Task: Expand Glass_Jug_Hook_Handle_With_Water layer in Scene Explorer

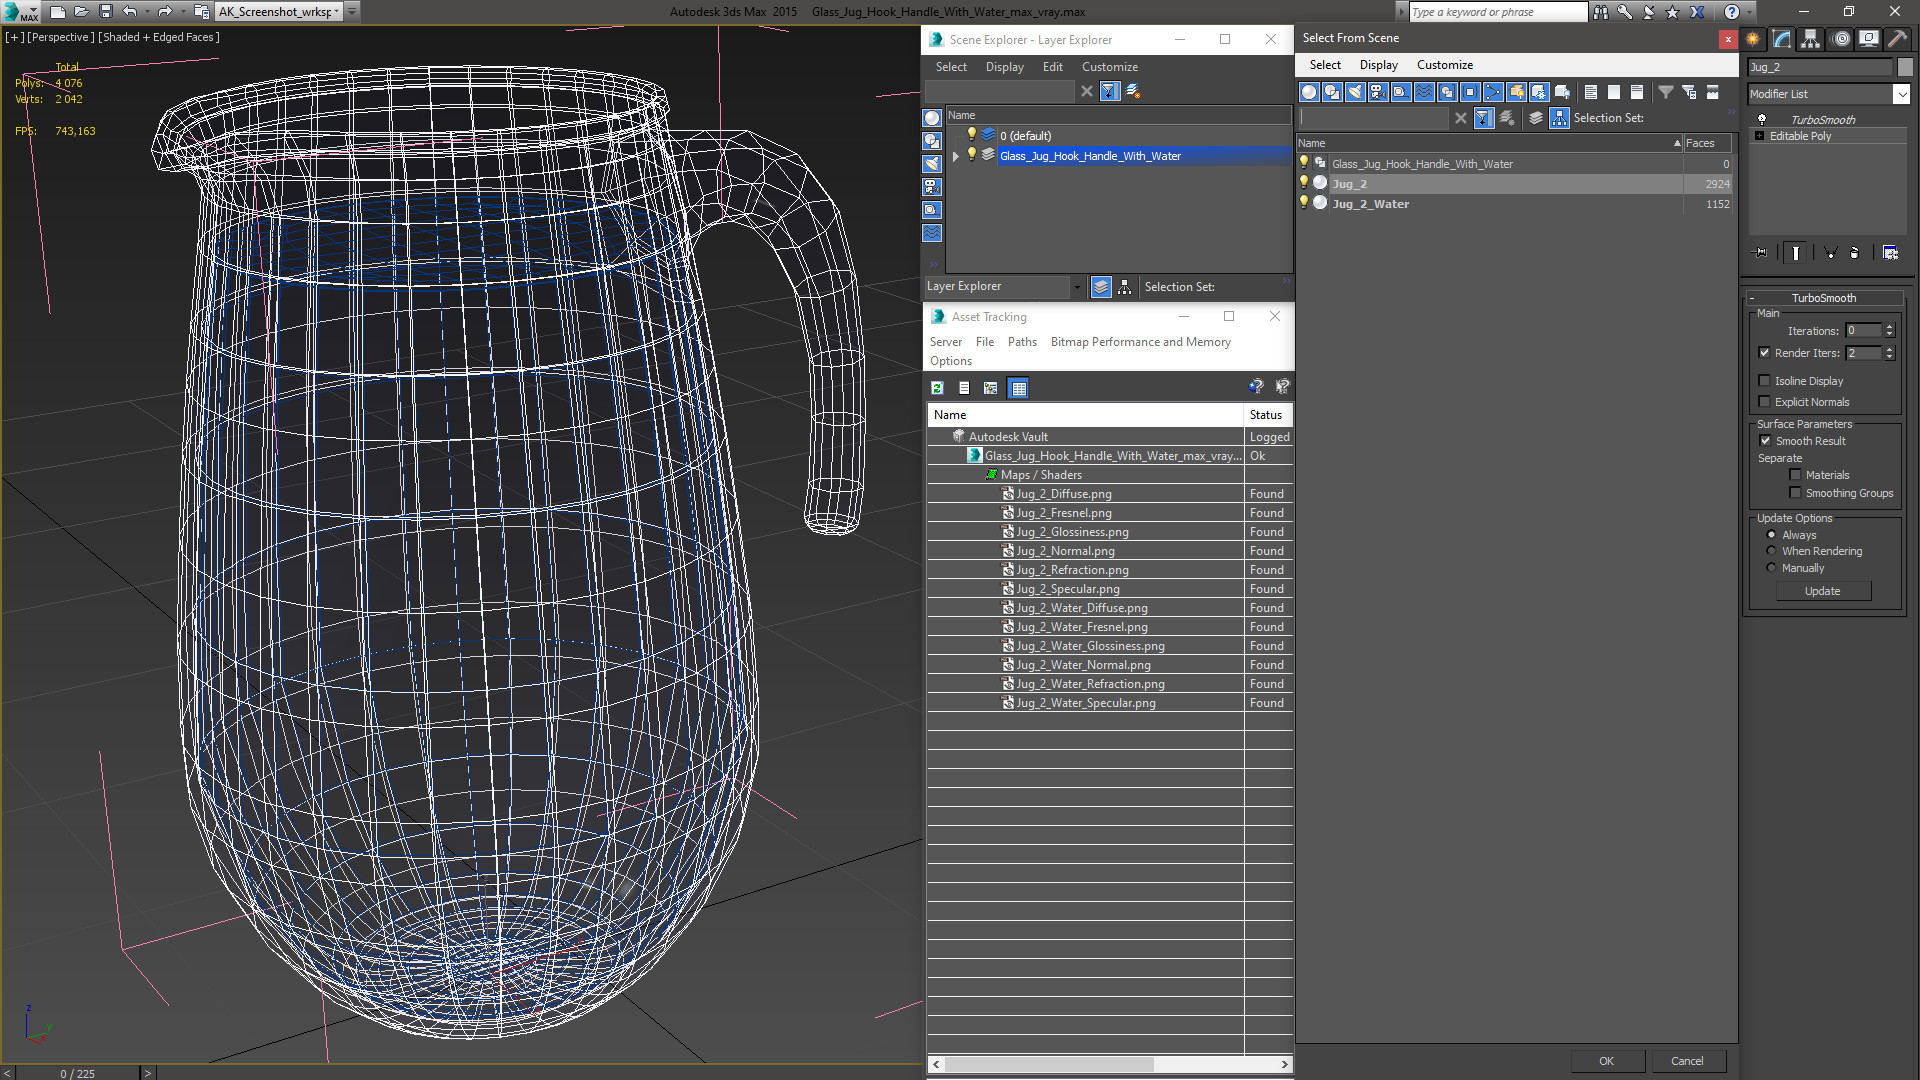Action: pyautogui.click(x=956, y=156)
